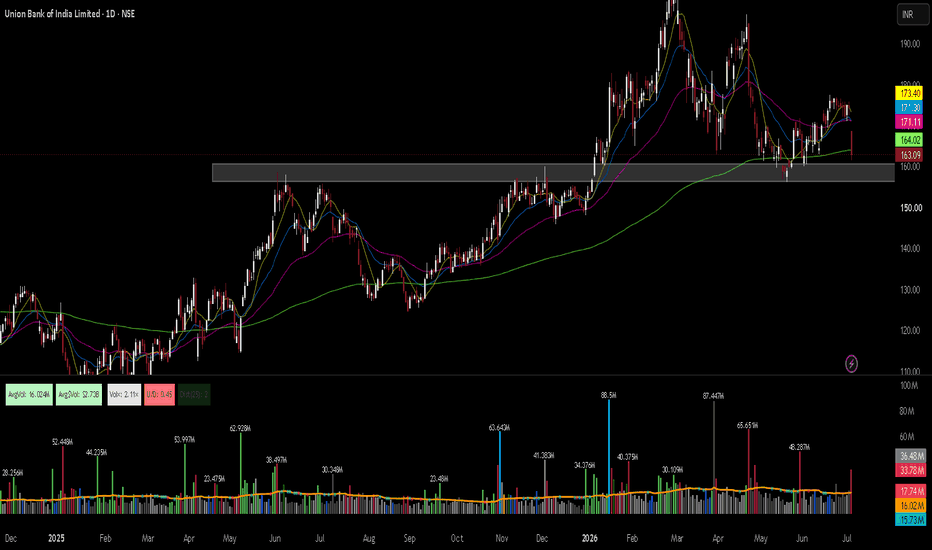
Task: Click the 53.997M volume label
Action: pyautogui.click(x=184, y=439)
